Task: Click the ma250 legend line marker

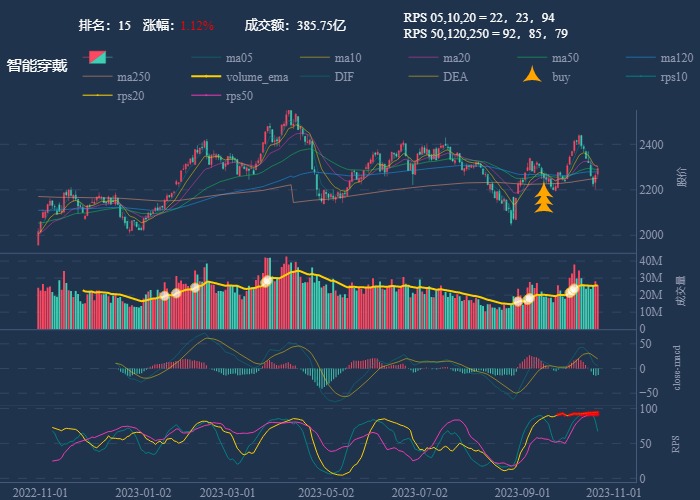Action: pos(99,77)
